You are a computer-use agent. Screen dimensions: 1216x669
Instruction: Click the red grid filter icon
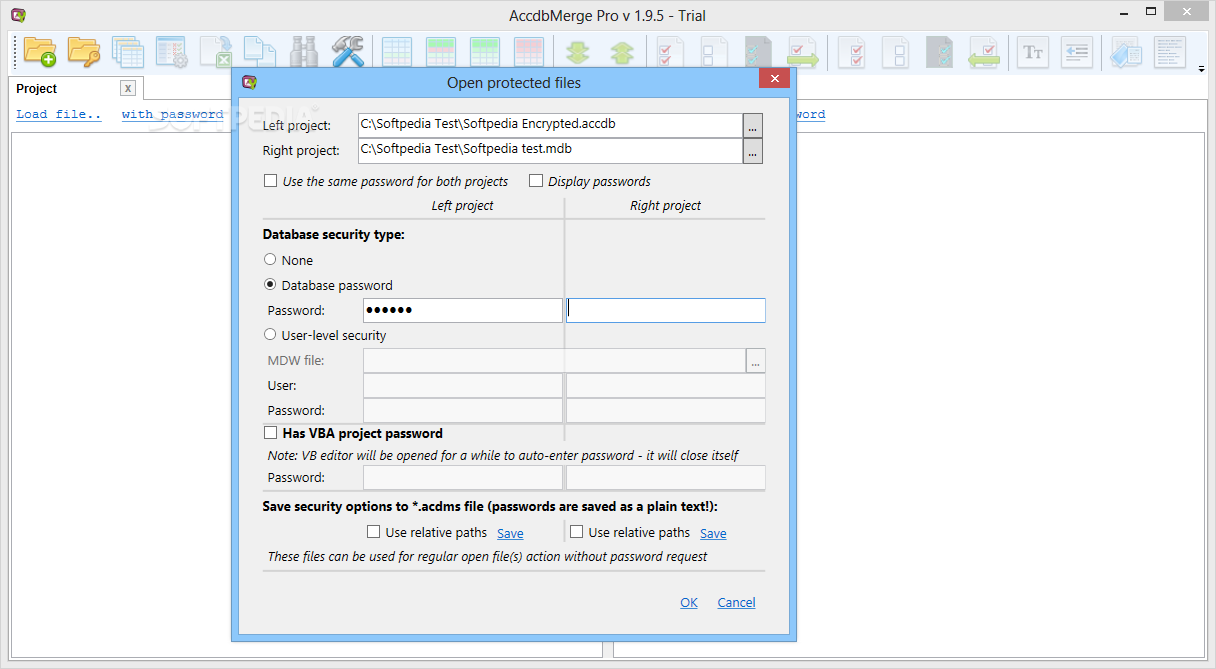(529, 51)
